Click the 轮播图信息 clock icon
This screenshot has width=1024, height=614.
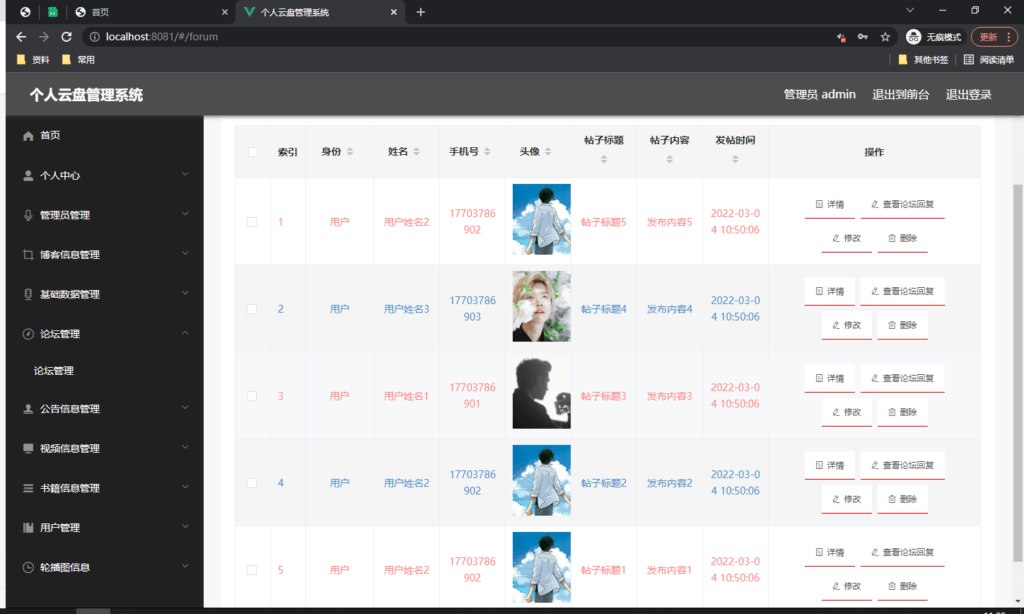pos(25,566)
